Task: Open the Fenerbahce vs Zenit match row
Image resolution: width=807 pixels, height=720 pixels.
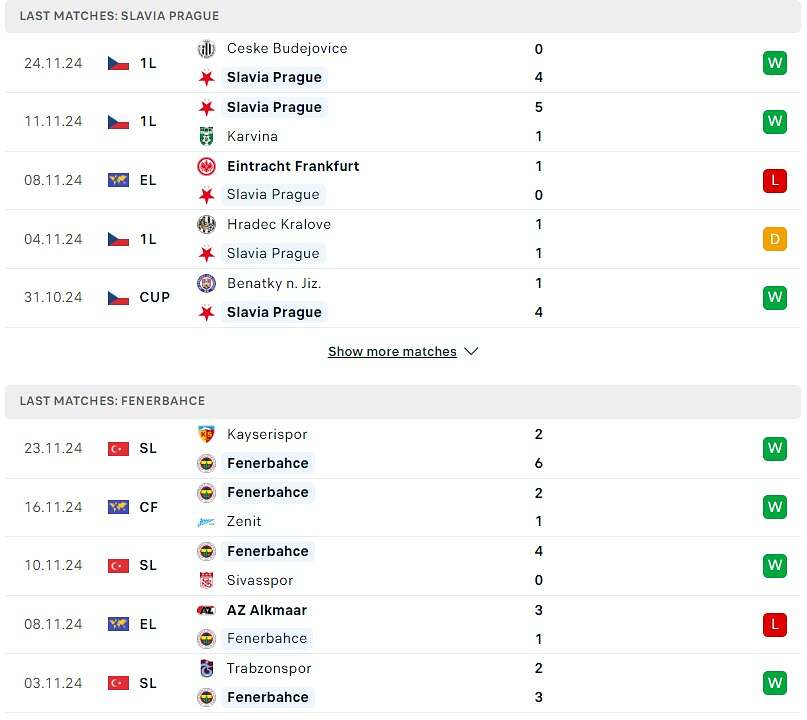Action: [403, 507]
